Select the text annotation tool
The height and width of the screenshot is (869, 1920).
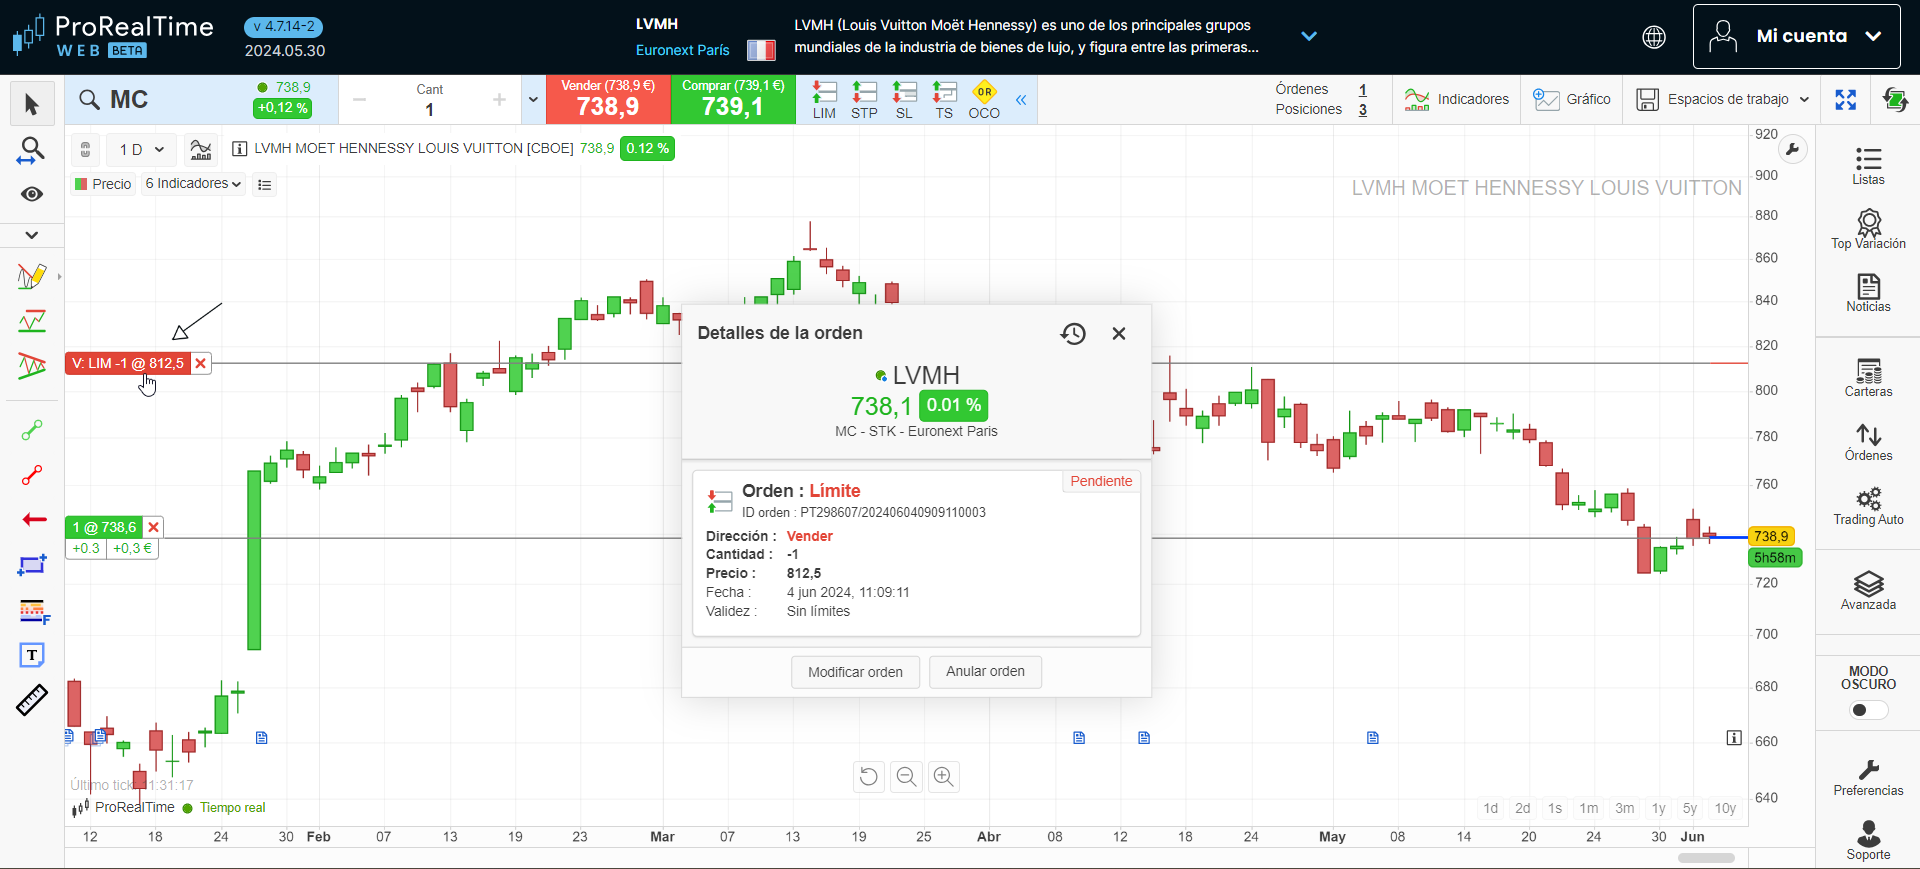click(x=32, y=655)
